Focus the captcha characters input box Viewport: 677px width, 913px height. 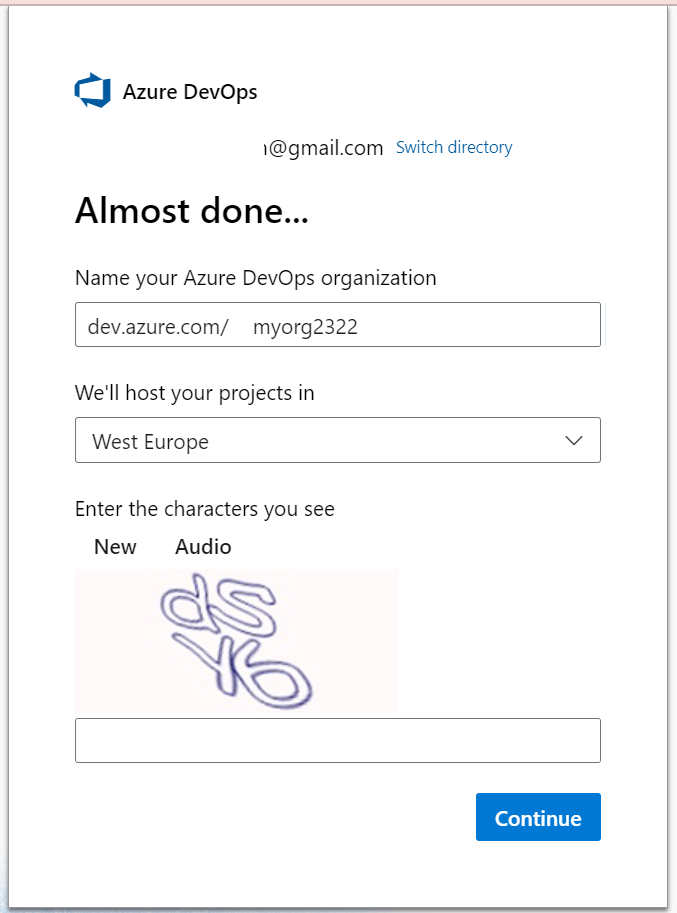(337, 740)
